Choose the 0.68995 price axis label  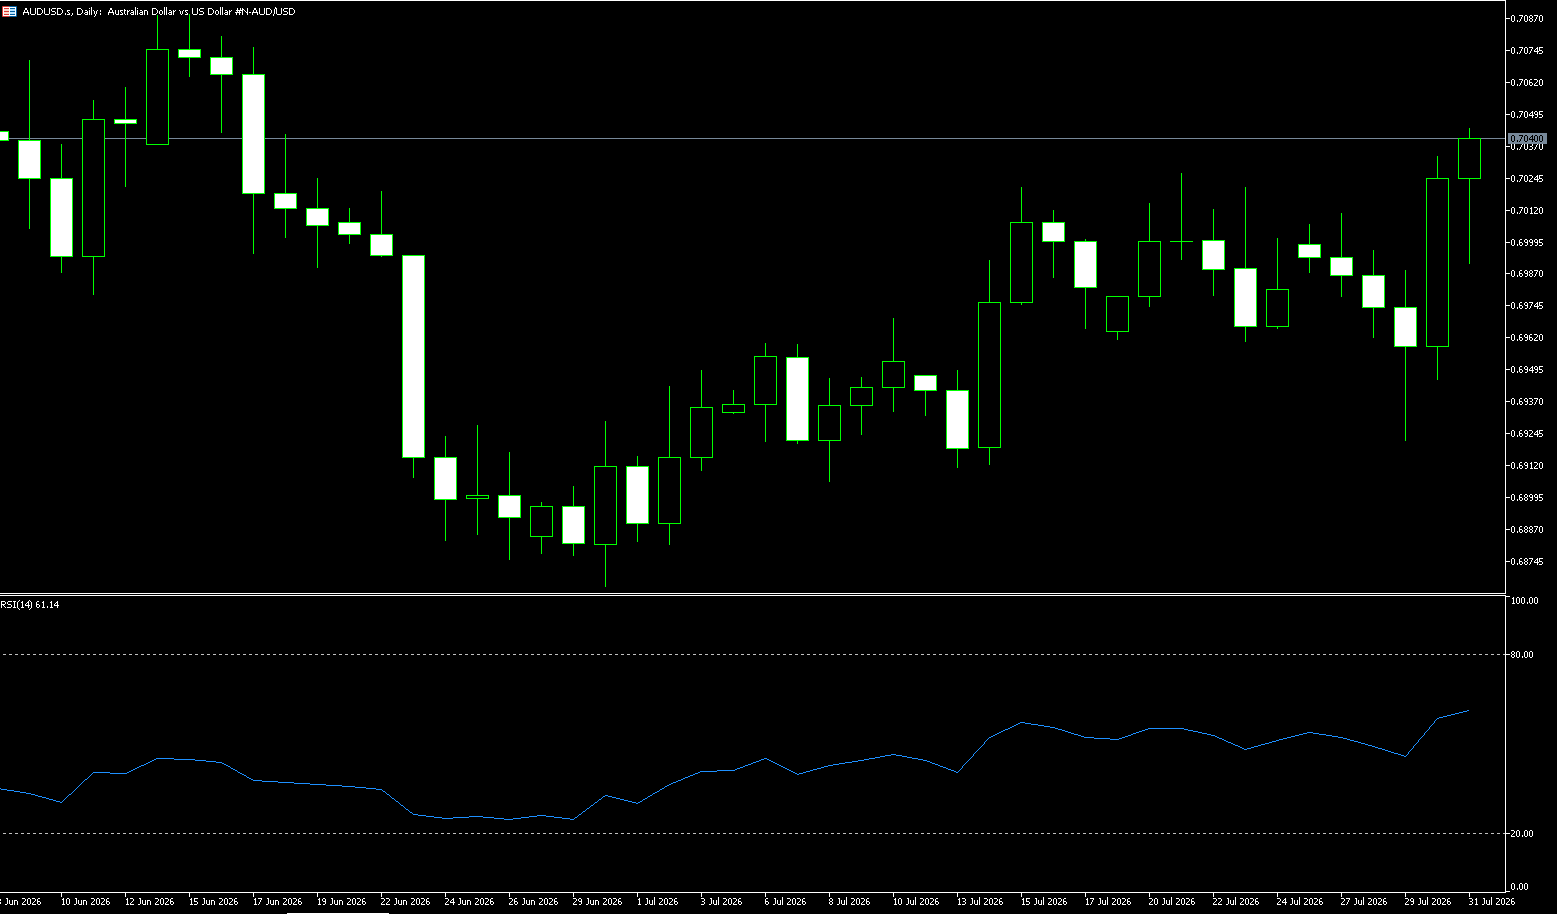click(1528, 498)
